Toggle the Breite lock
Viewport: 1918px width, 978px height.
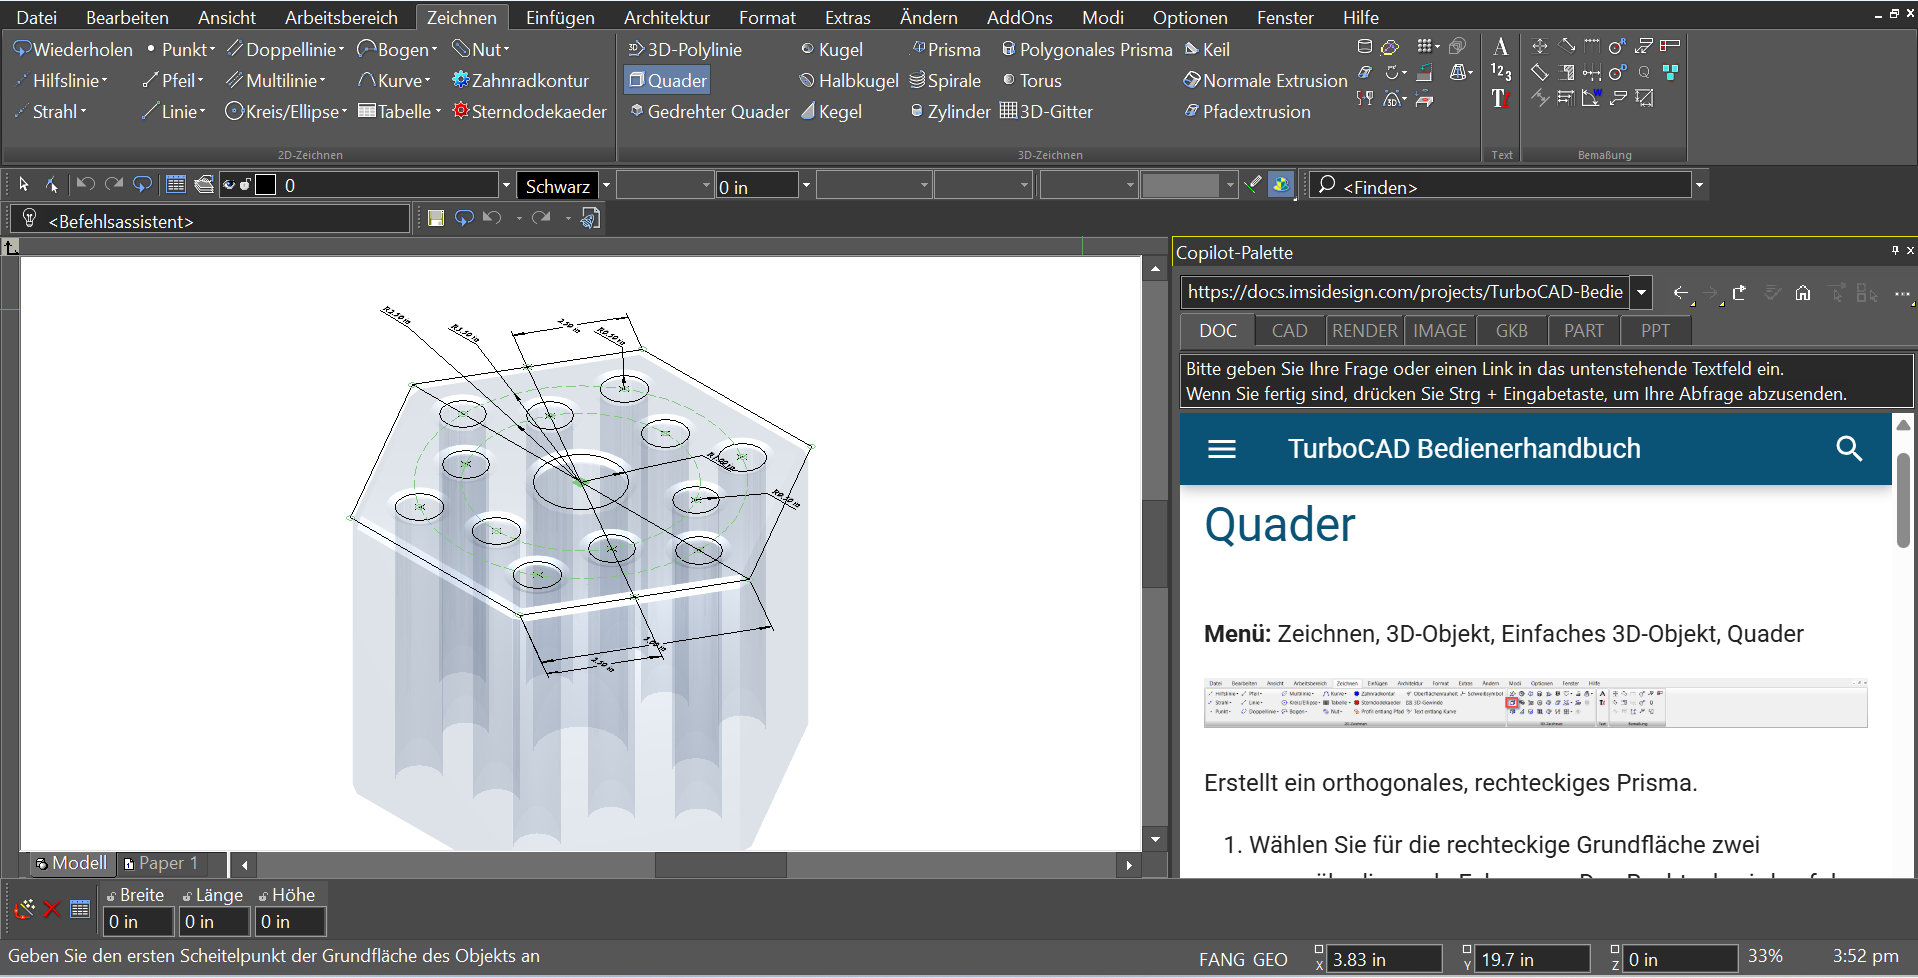point(111,896)
